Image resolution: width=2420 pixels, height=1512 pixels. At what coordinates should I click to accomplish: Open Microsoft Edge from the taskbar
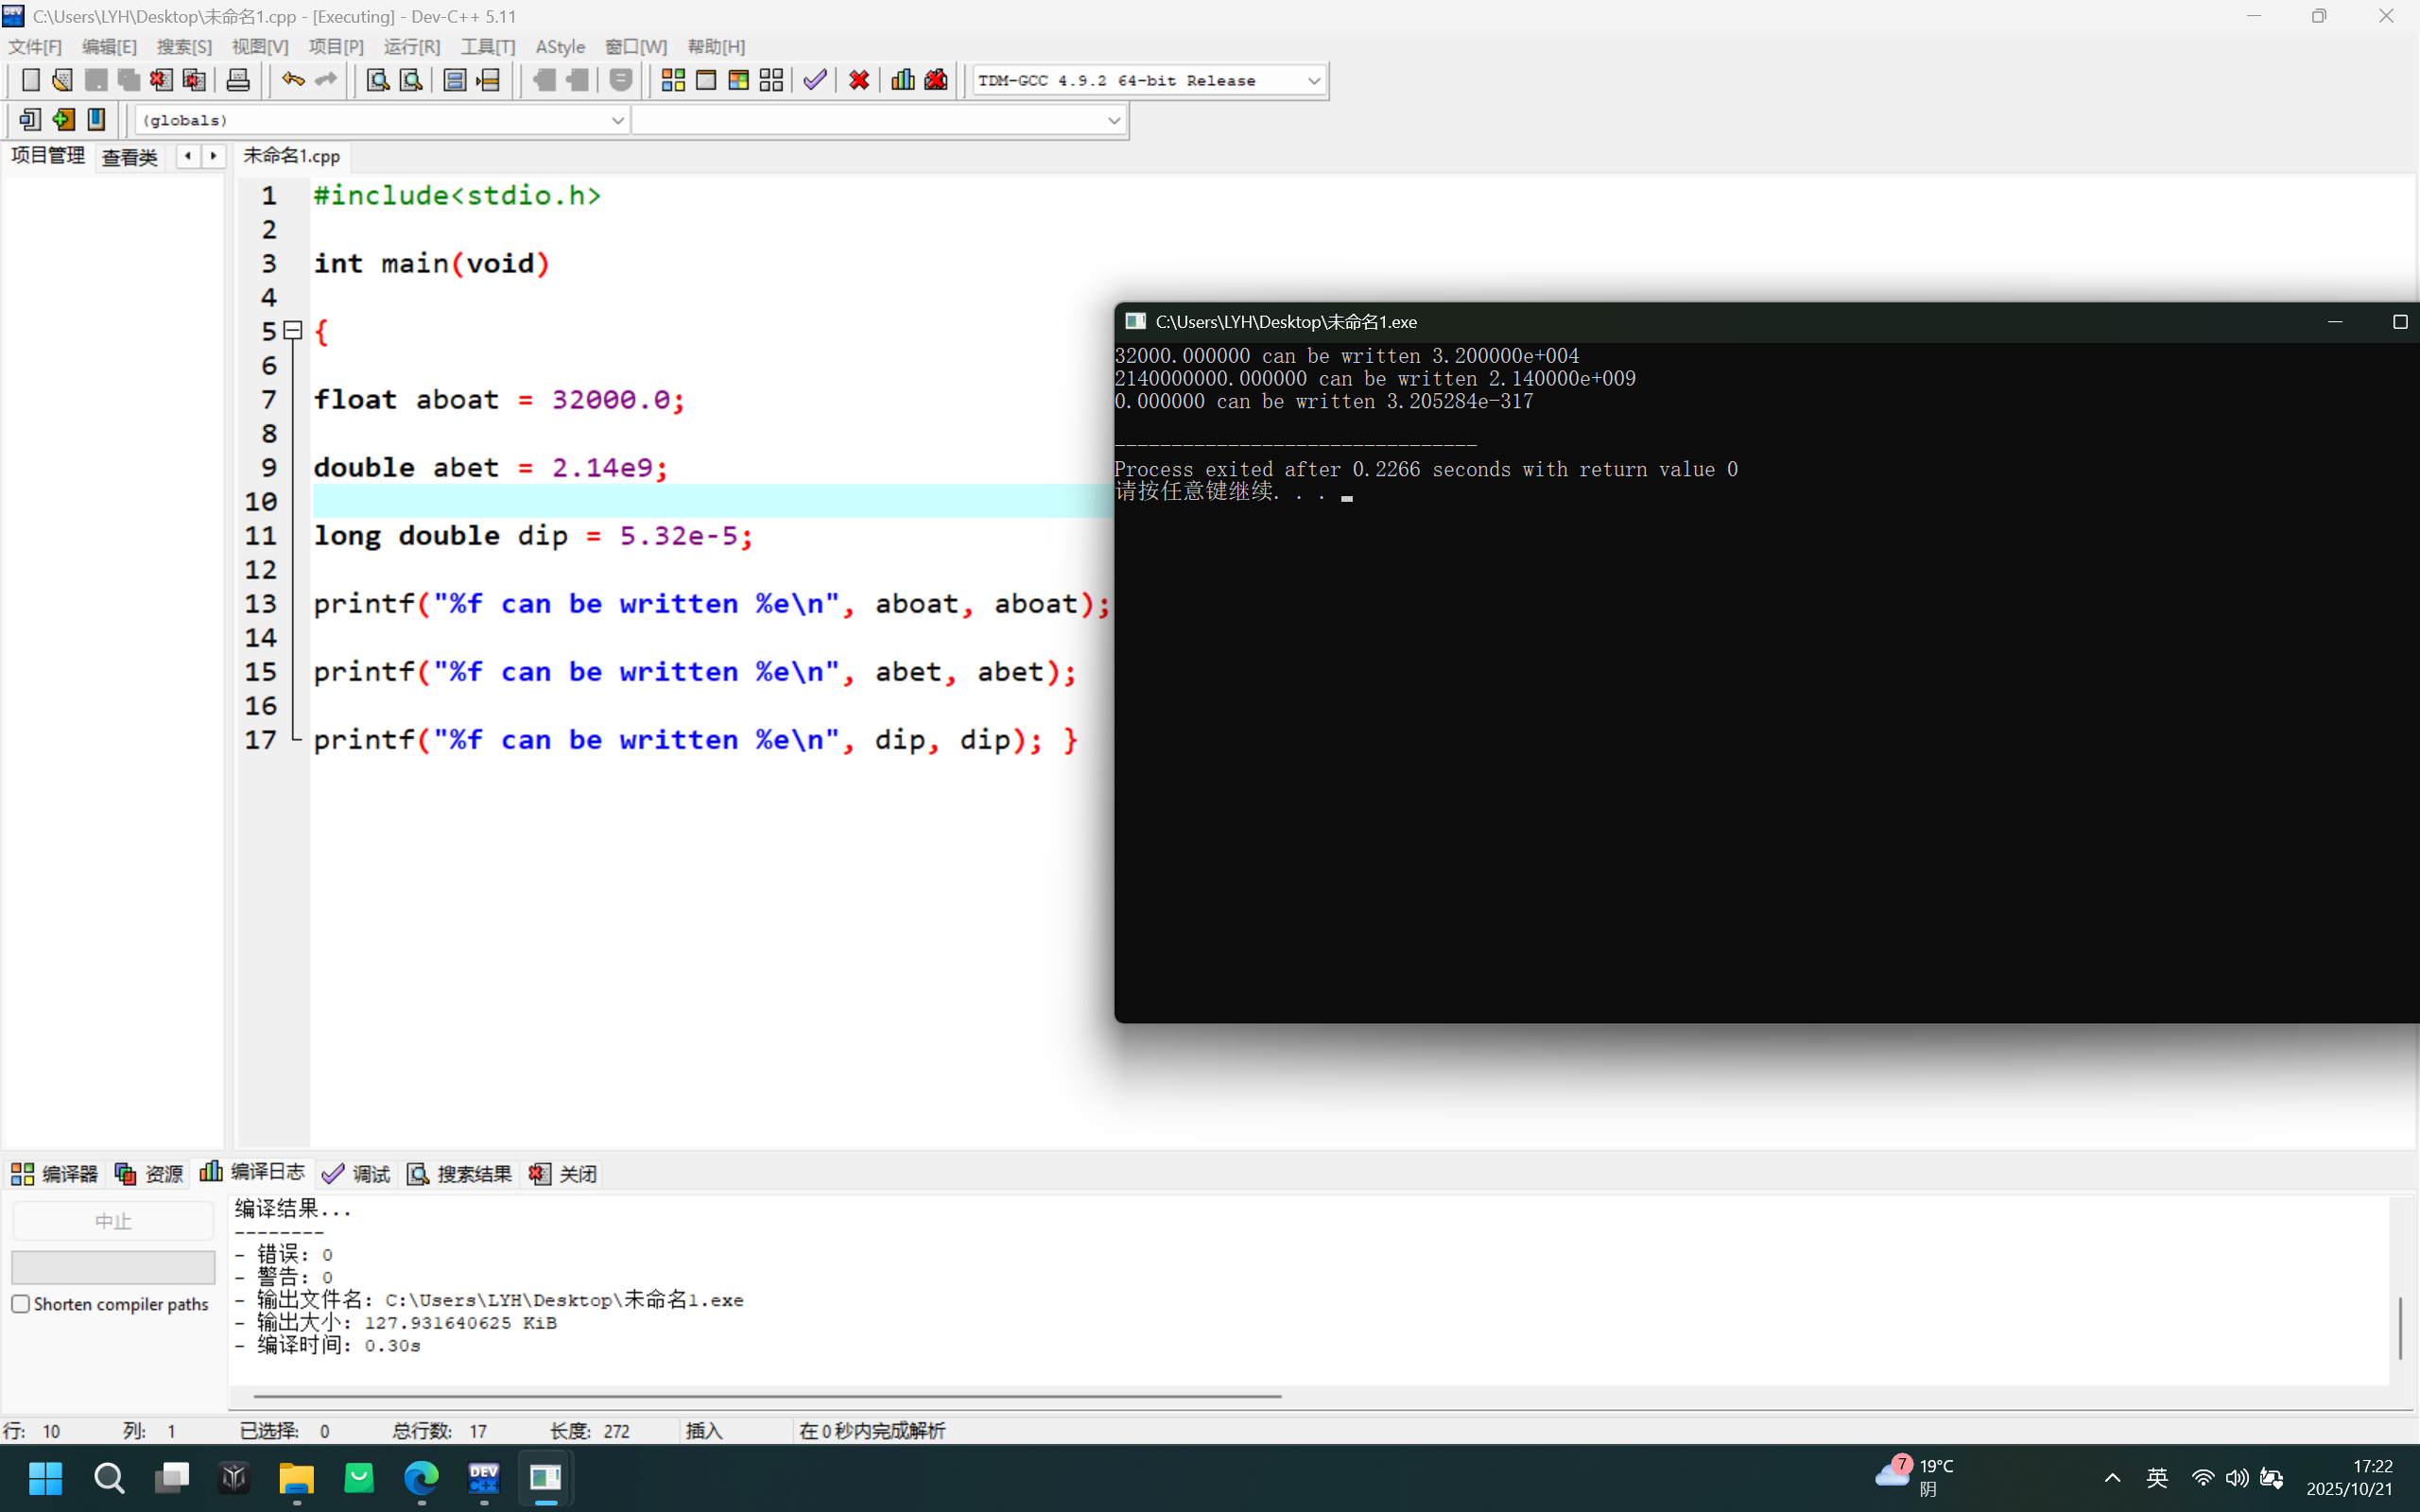pos(421,1477)
